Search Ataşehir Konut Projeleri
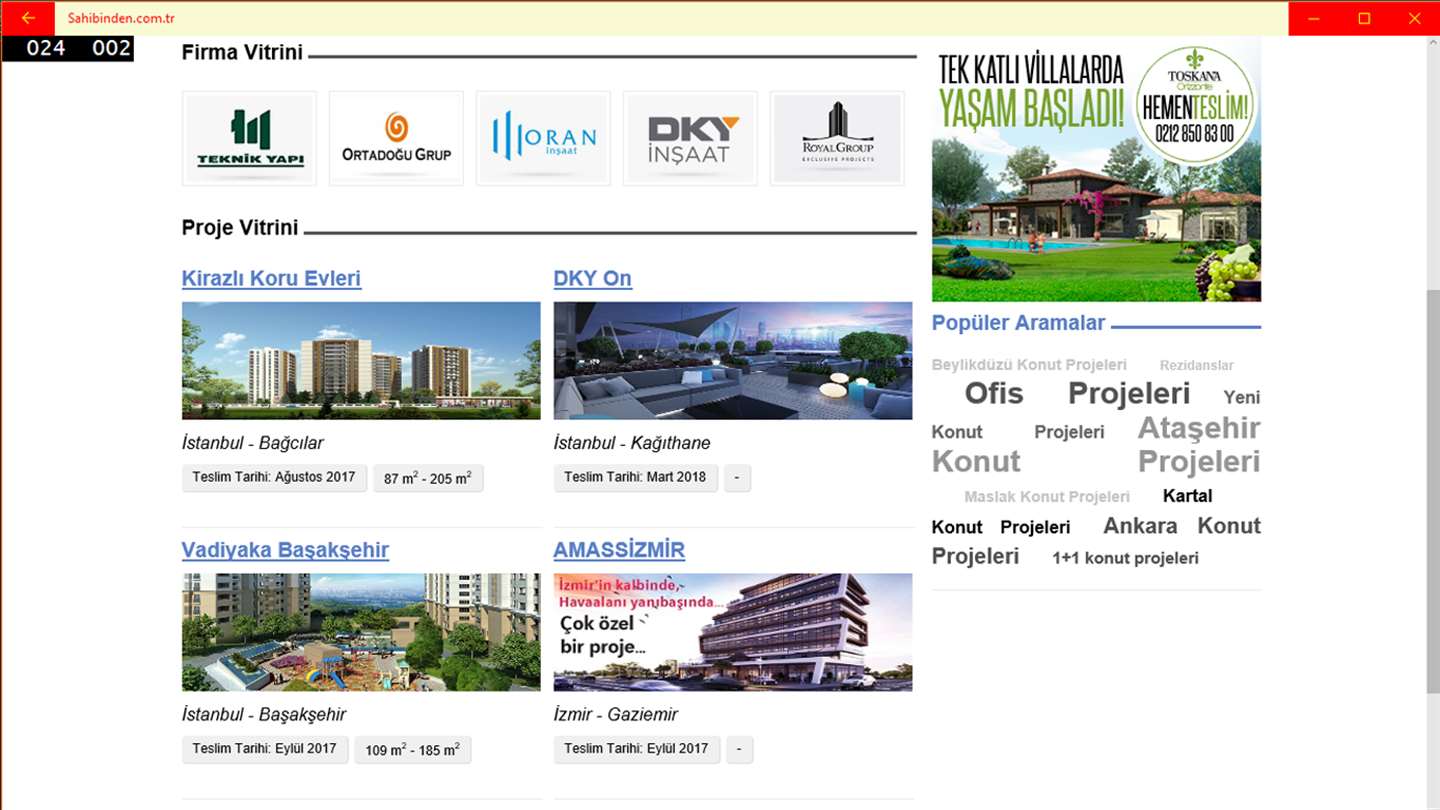Image resolution: width=1440 pixels, height=810 pixels. [x=1096, y=444]
